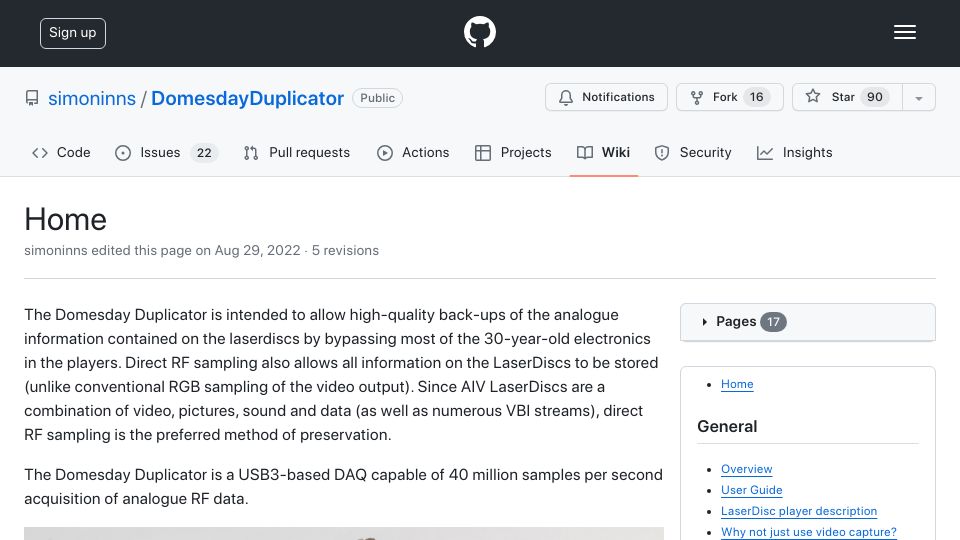The image size is (960, 540).
Task: Click the Pull requests icon
Action: [250, 152]
